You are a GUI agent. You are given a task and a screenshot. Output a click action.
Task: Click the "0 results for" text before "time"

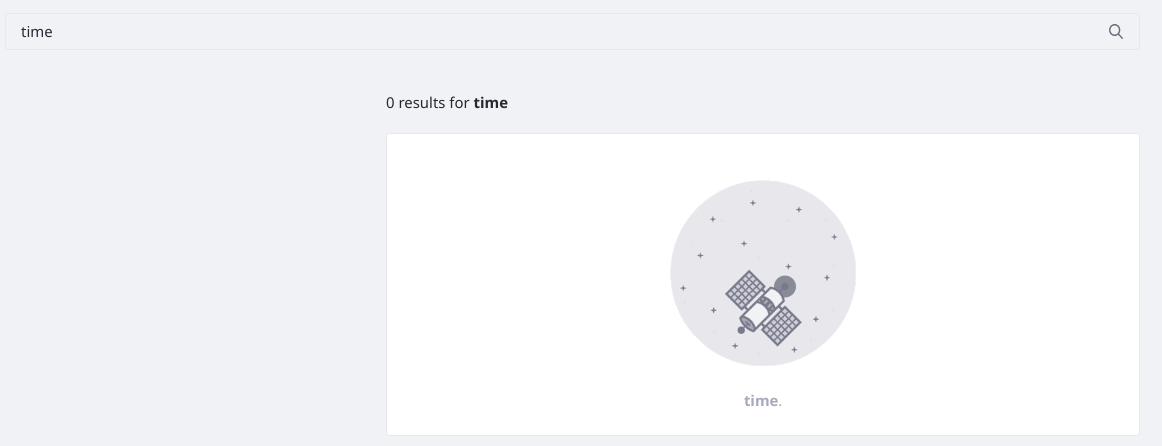[428, 103]
